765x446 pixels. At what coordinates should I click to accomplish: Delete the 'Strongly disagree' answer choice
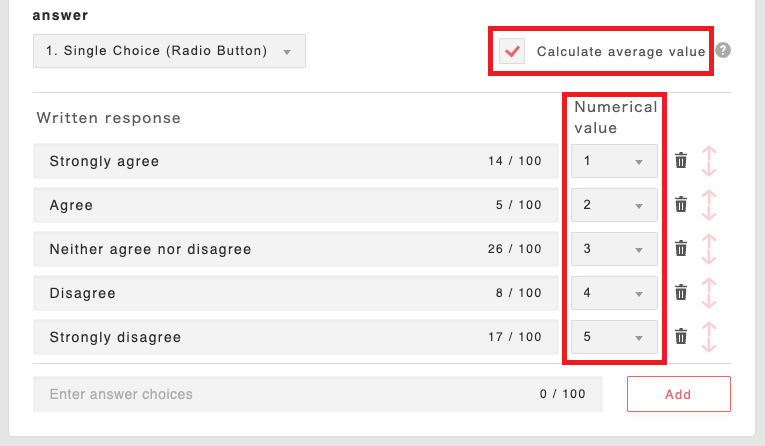click(x=681, y=337)
